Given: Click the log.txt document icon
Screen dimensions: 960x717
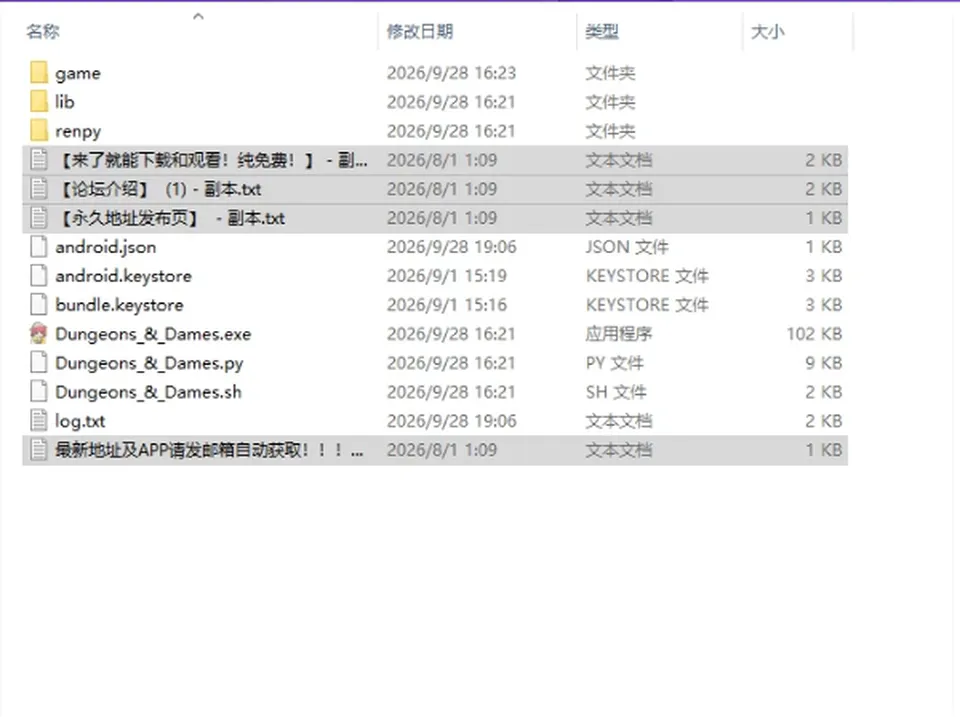Looking at the screenshot, I should [39, 421].
